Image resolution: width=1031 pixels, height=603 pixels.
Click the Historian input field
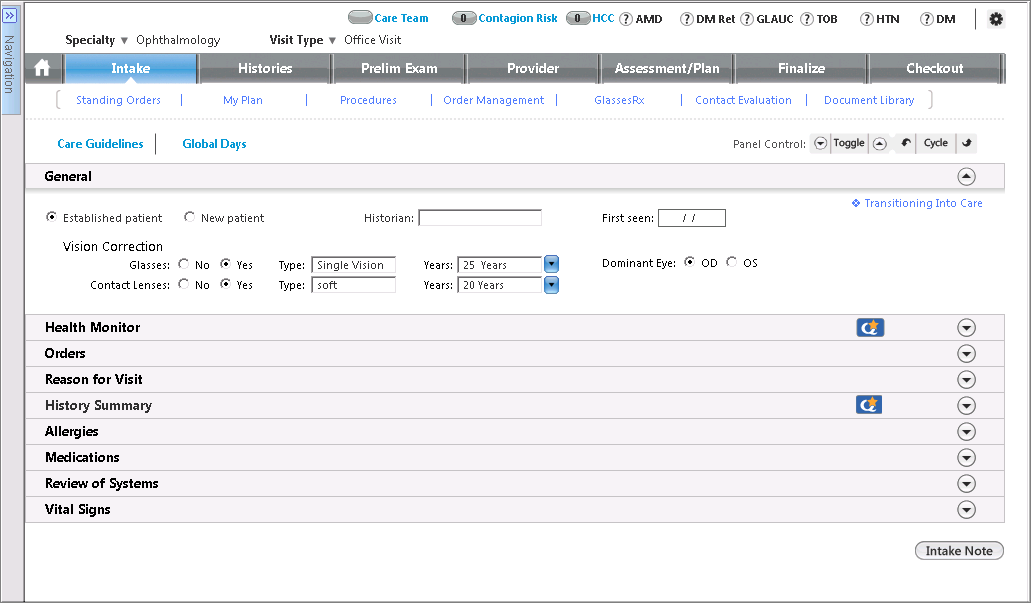[x=480, y=218]
